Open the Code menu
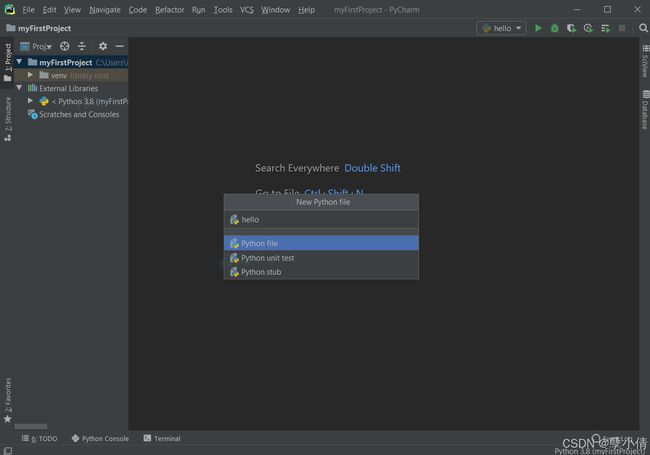The height and width of the screenshot is (455, 650). click(138, 10)
